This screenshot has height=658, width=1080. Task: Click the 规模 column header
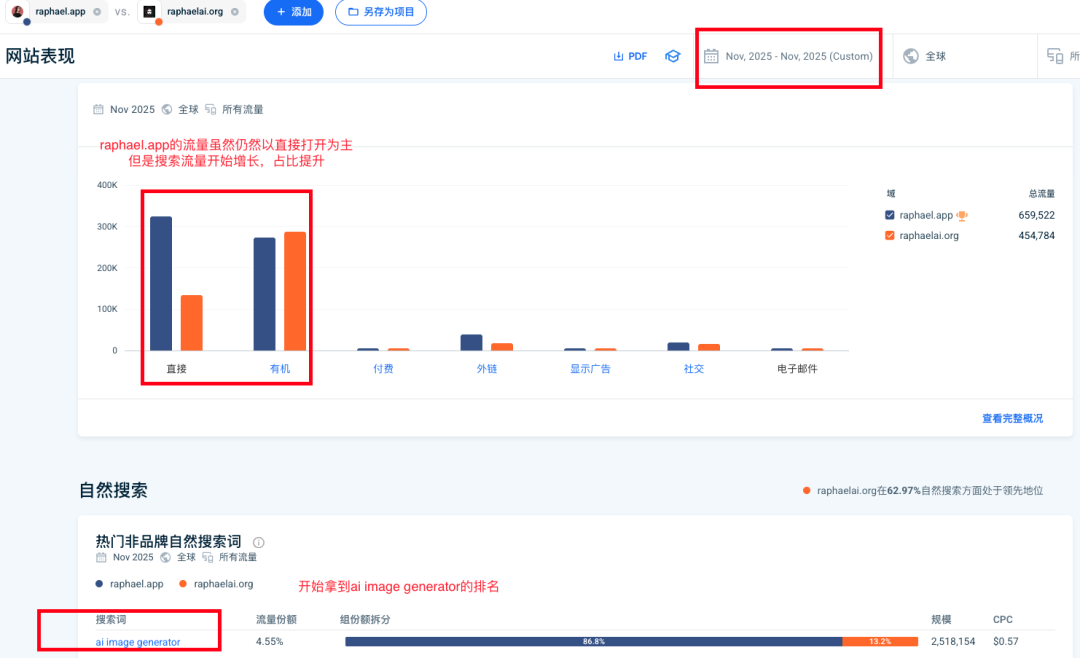941,619
